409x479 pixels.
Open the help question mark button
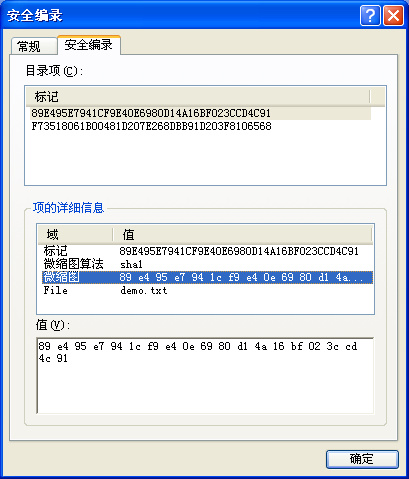click(370, 15)
